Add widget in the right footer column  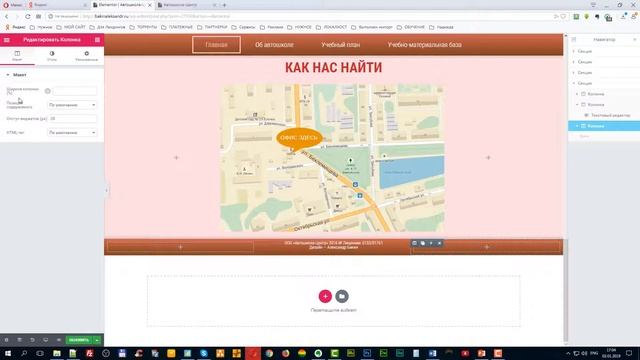click(487, 247)
